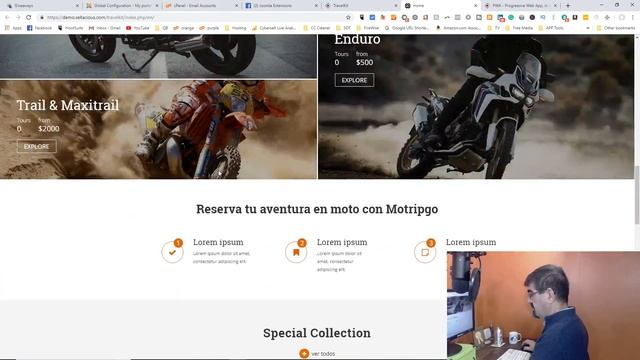Open the Cyberself Live Analytics bookmark
Viewport: 640px width, 360px height.
tap(274, 28)
